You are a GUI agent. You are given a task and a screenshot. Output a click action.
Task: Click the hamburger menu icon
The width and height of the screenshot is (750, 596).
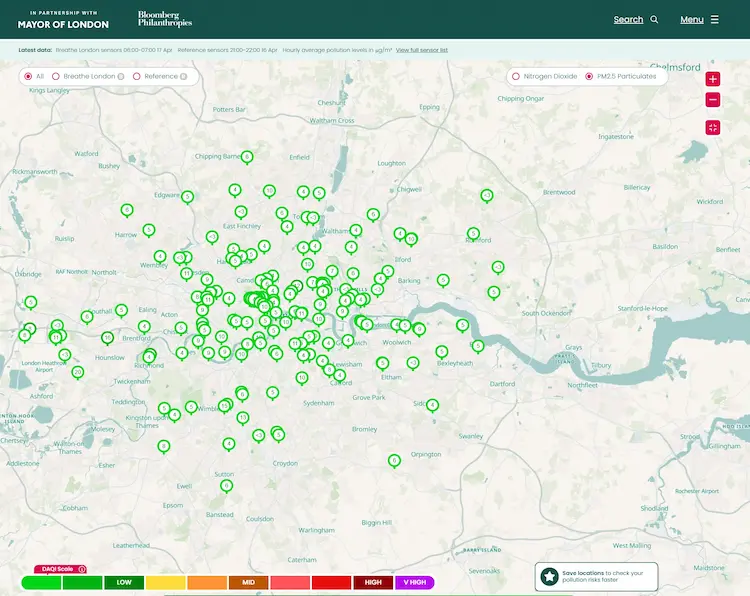point(715,20)
